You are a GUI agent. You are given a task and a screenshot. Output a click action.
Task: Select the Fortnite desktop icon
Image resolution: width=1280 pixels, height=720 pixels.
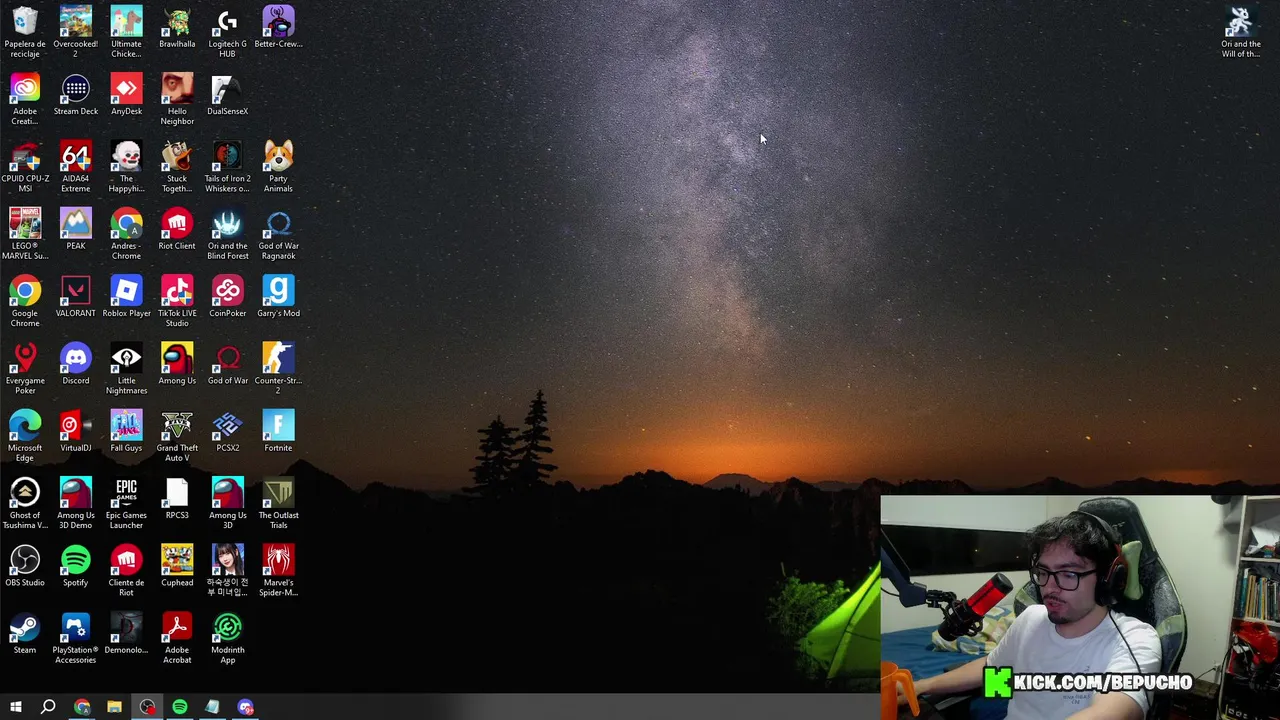(278, 431)
